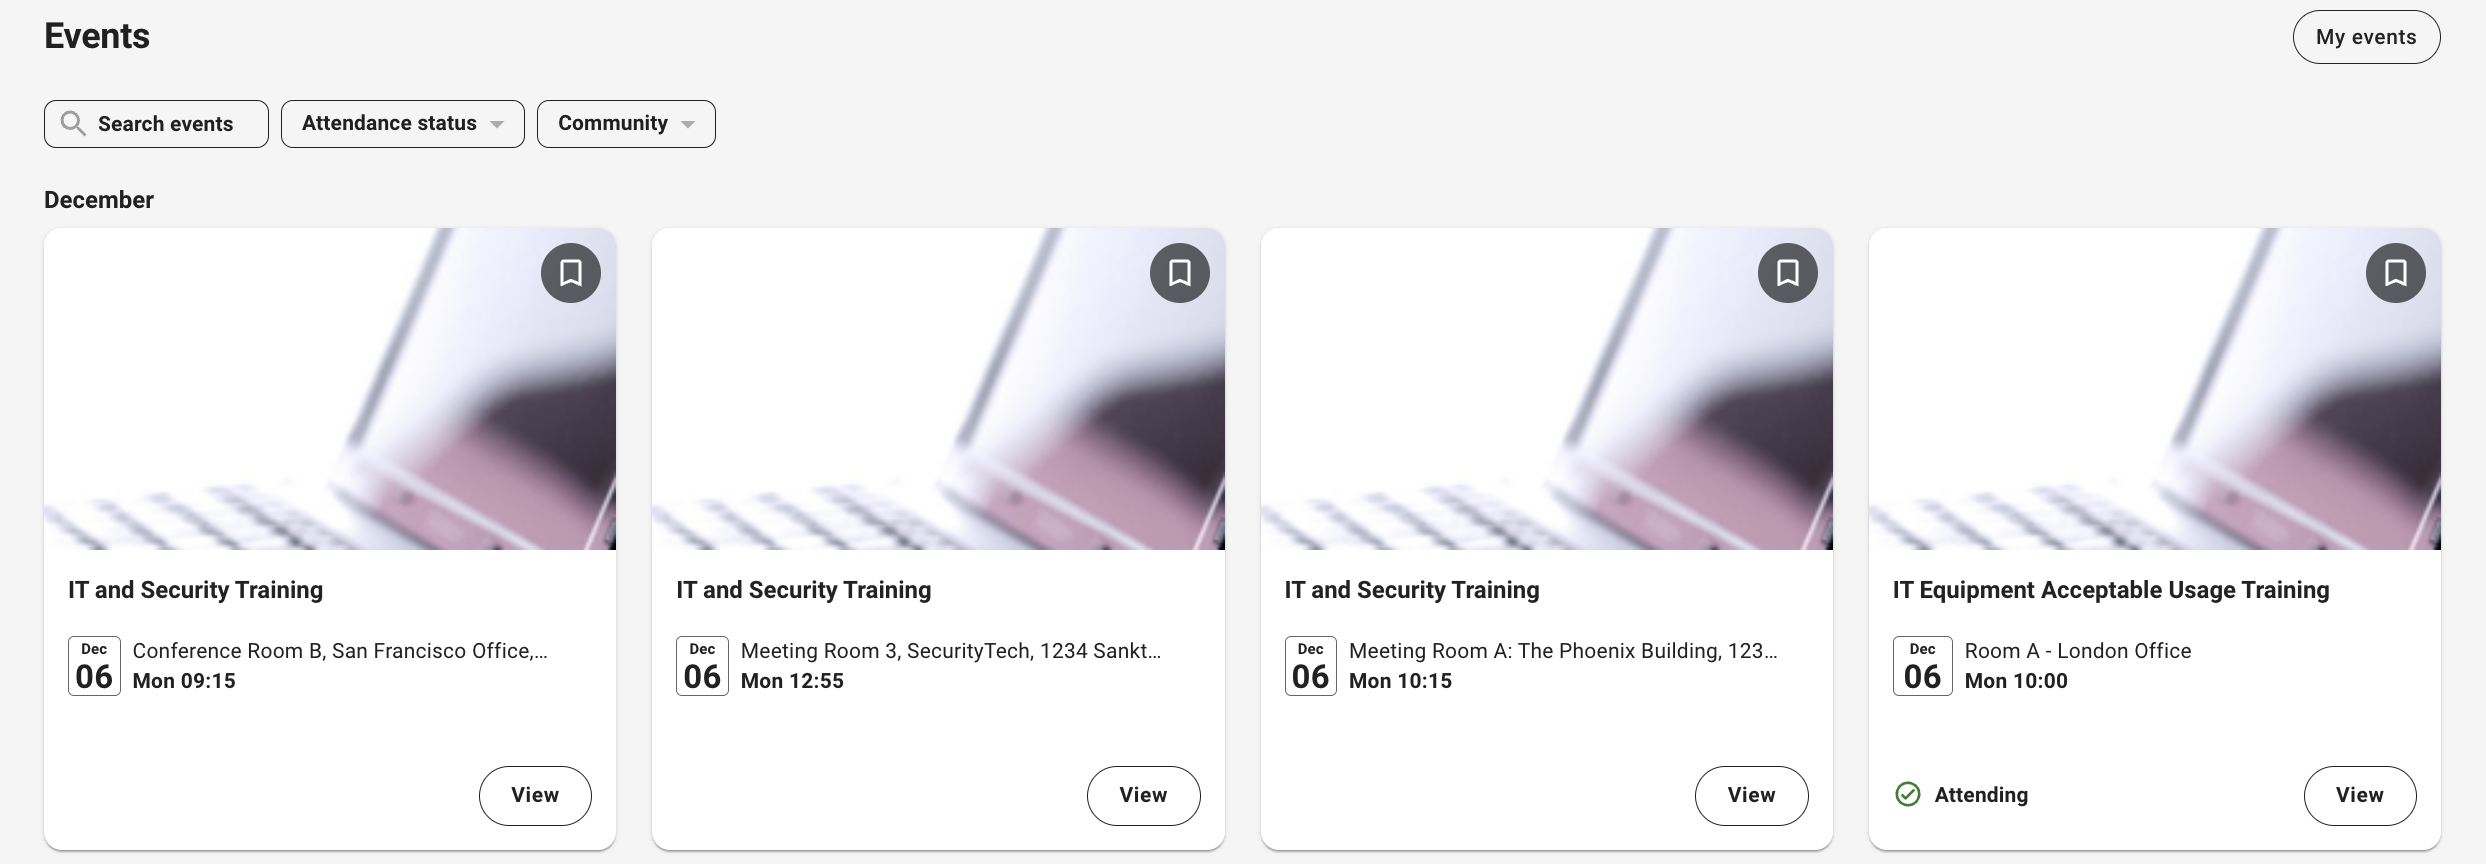The height and width of the screenshot is (864, 2486).
Task: Click the green Attending checkmark icon
Action: click(1908, 795)
